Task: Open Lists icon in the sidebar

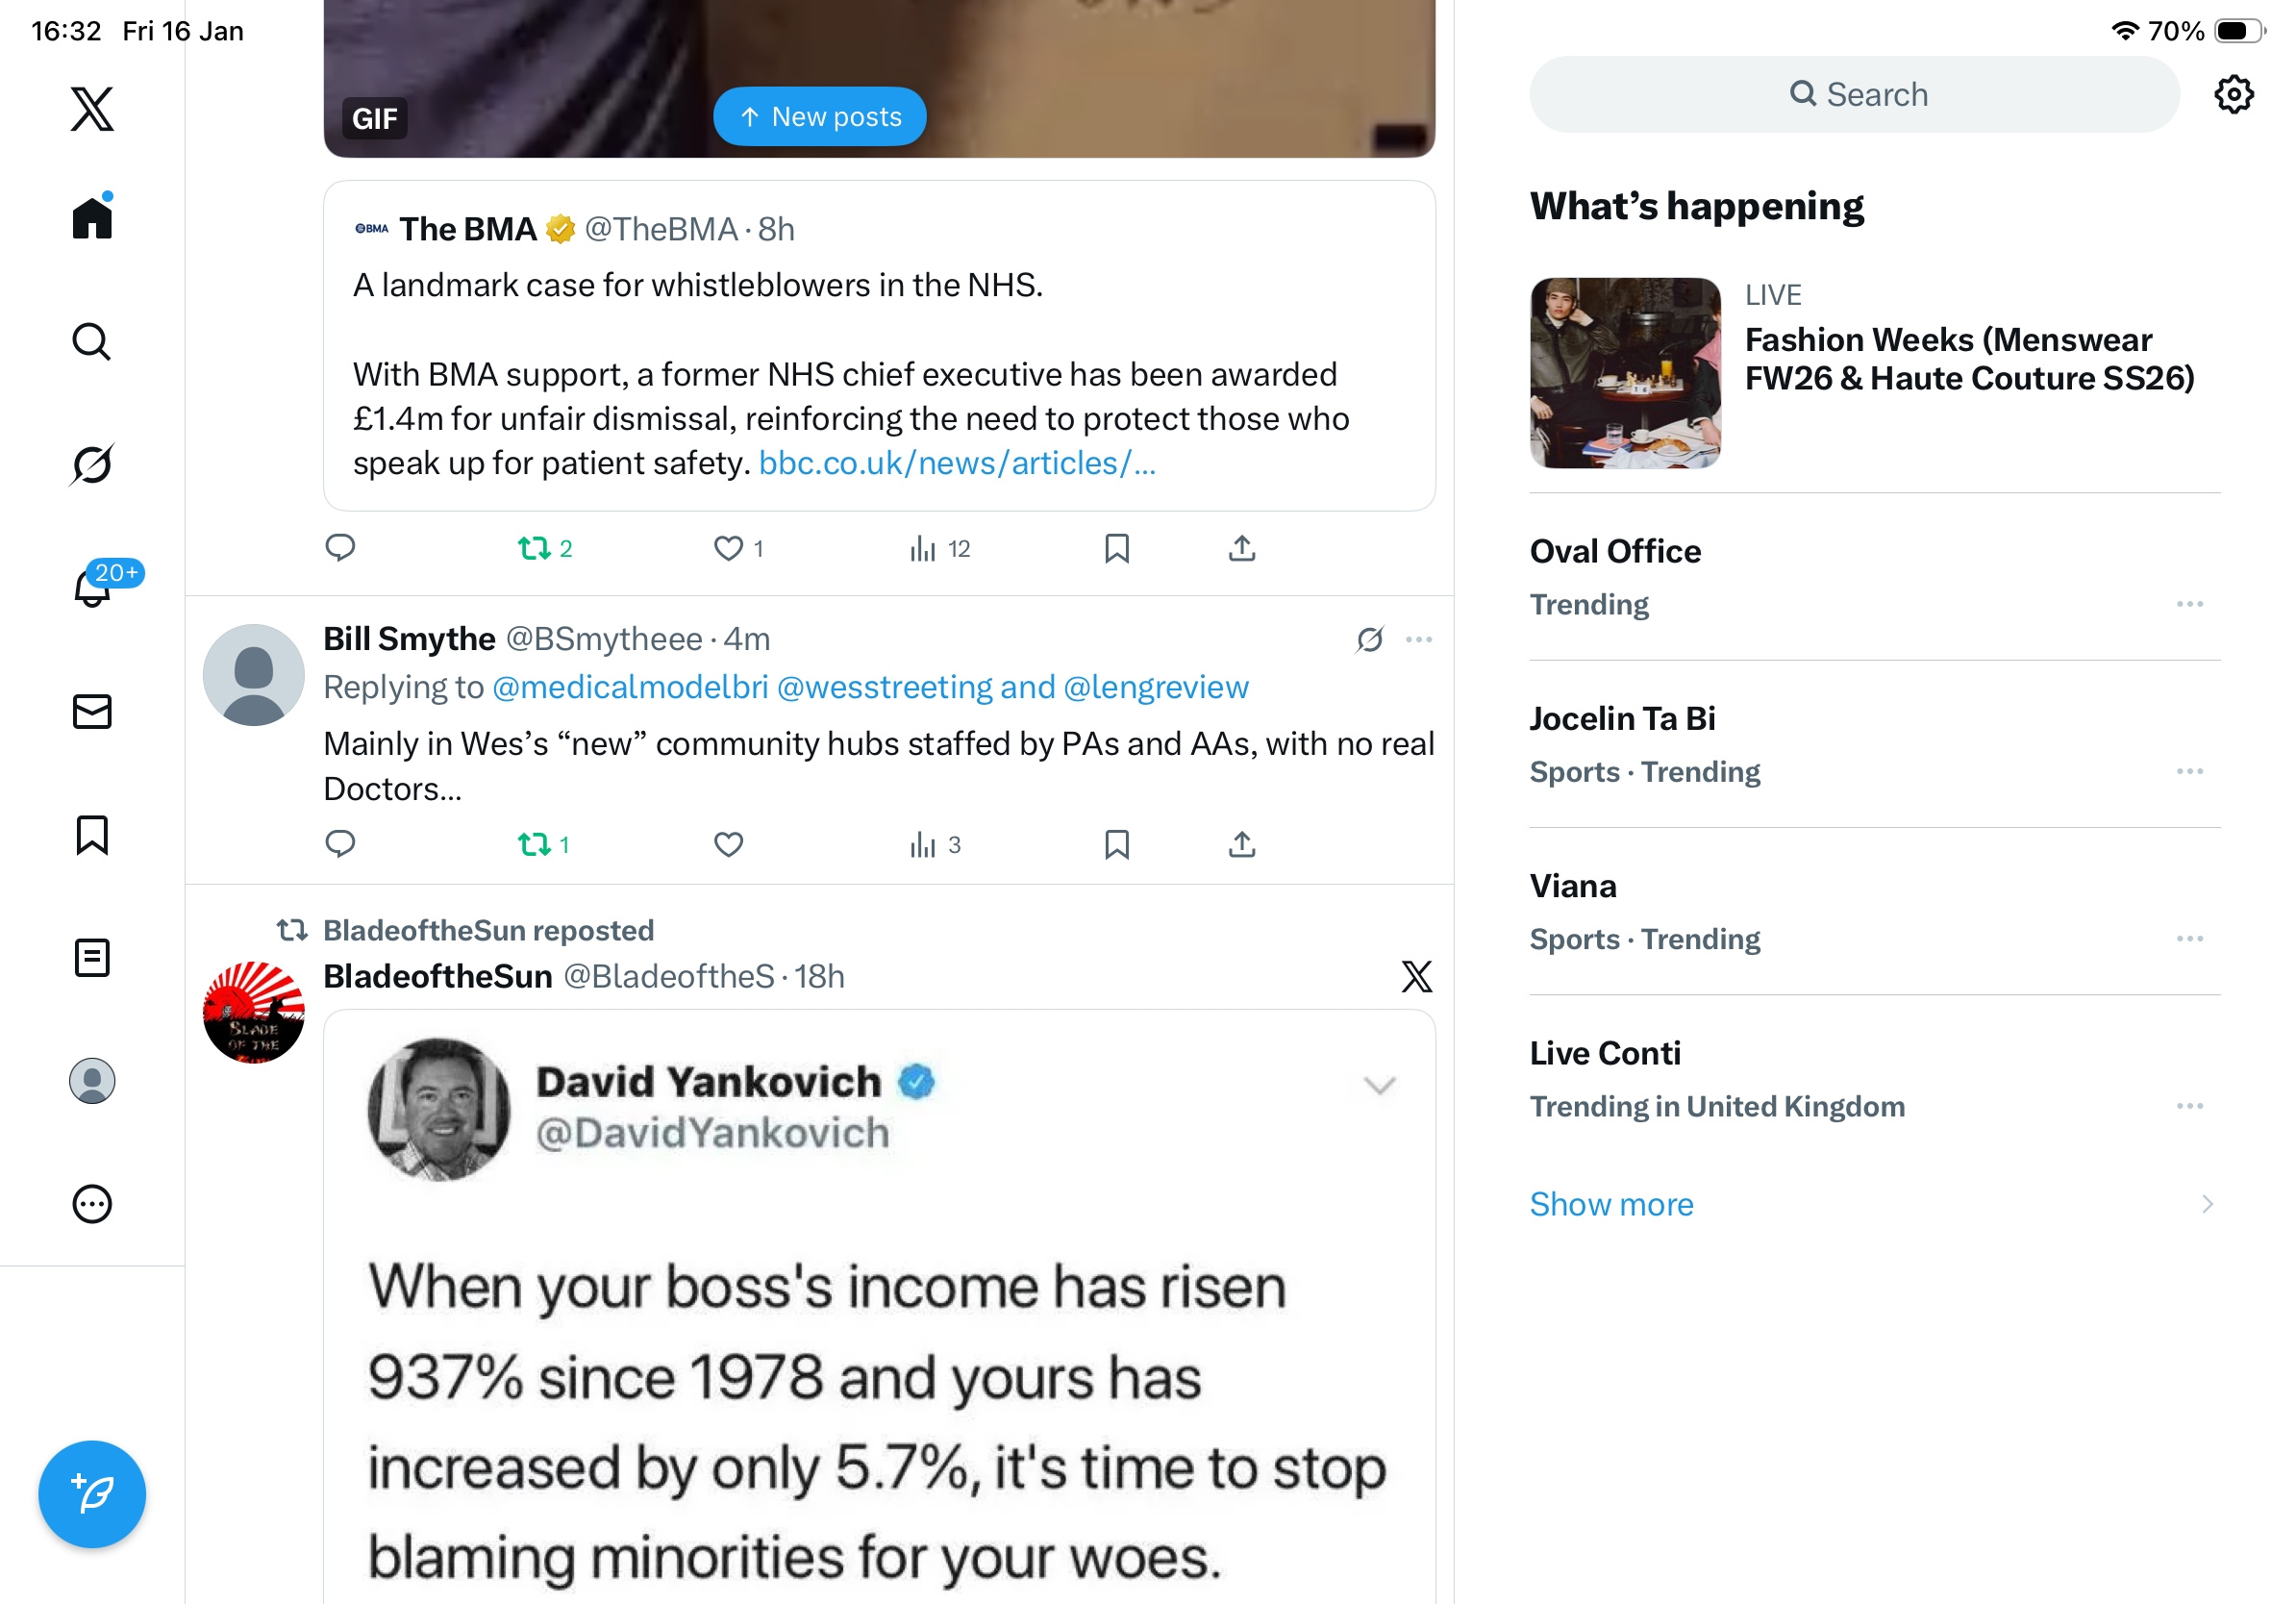Action: click(x=92, y=958)
